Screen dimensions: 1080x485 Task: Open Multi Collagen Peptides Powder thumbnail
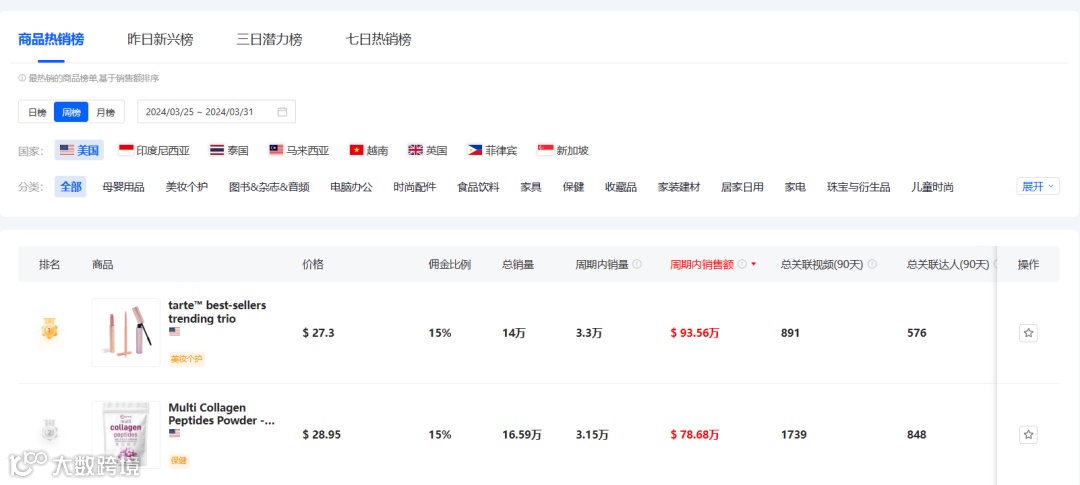tap(126, 435)
